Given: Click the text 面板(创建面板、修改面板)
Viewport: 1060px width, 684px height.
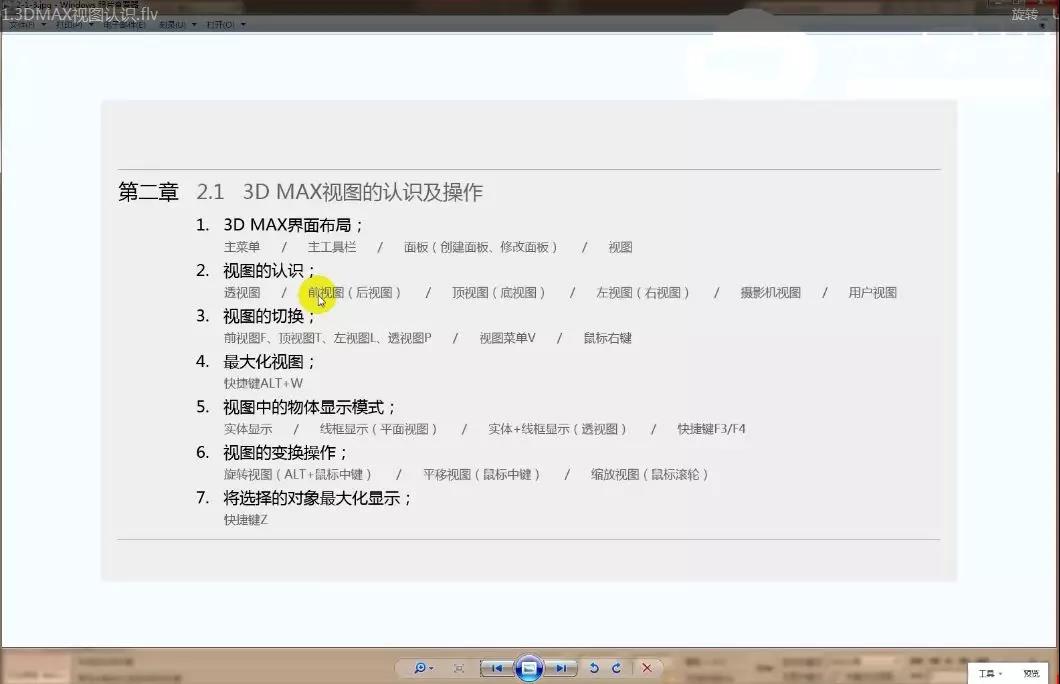Looking at the screenshot, I should click(481, 247).
